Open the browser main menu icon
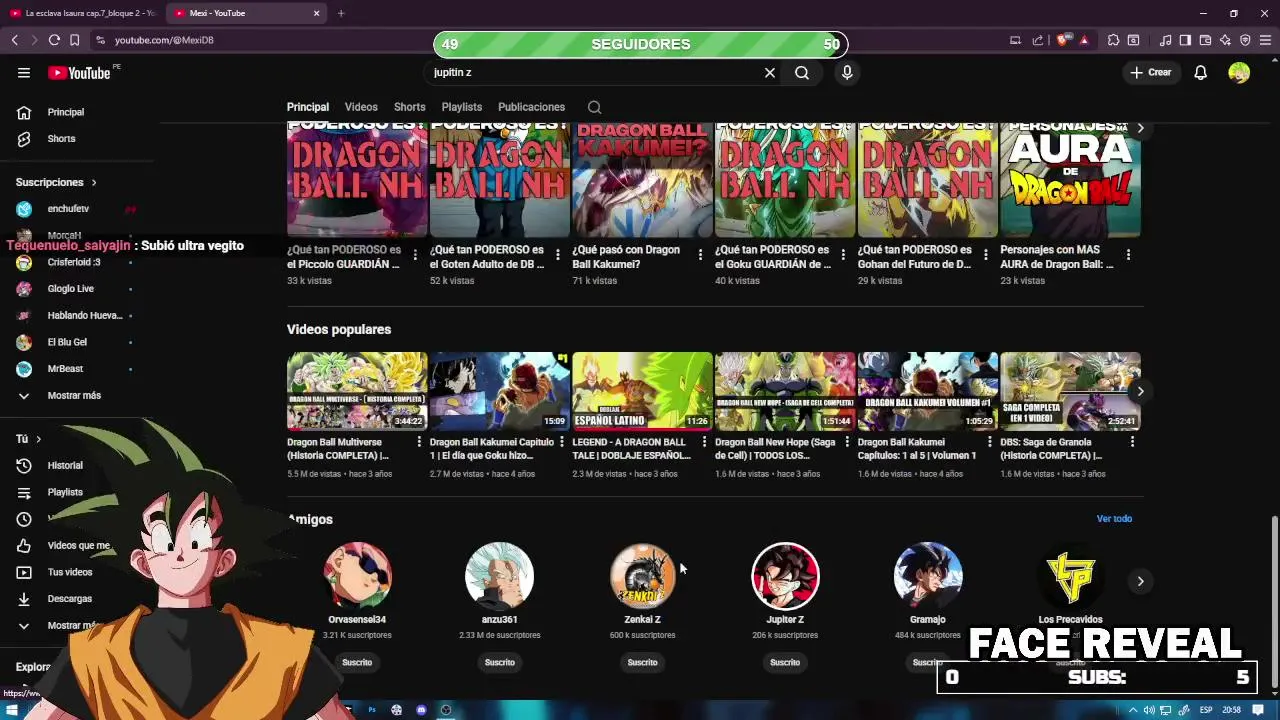The image size is (1280, 720). tap(1265, 40)
